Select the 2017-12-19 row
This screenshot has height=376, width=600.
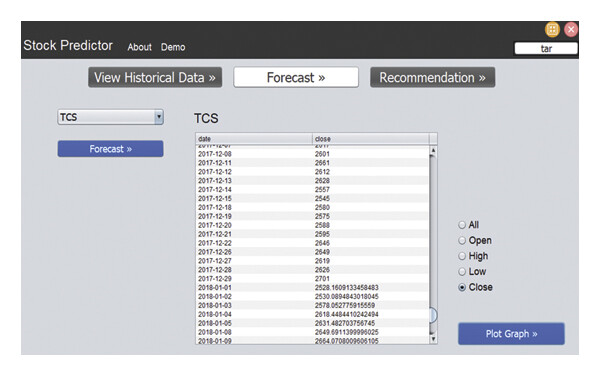click(x=313, y=216)
